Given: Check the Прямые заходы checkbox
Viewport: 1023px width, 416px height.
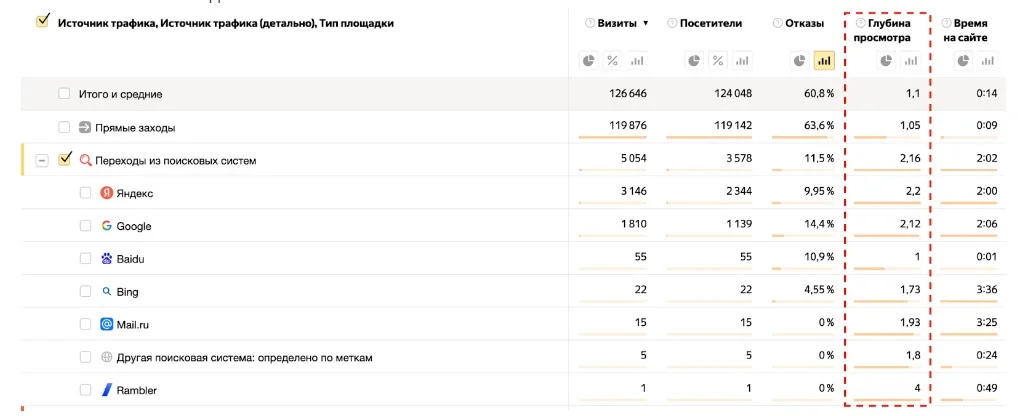Looking at the screenshot, I should (x=63, y=127).
